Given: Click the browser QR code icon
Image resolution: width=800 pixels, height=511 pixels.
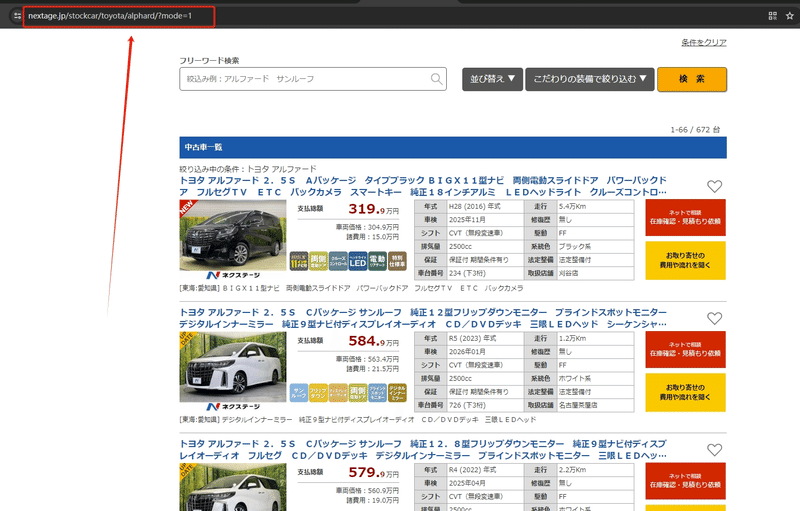Looking at the screenshot, I should tap(772, 16).
